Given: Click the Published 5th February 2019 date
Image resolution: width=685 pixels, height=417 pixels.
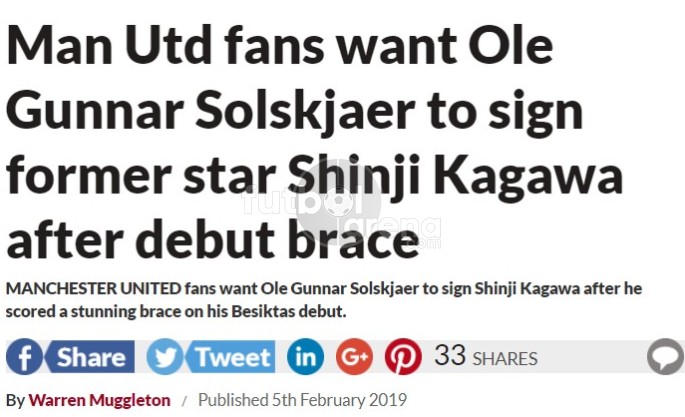Looking at the screenshot, I should [x=302, y=400].
